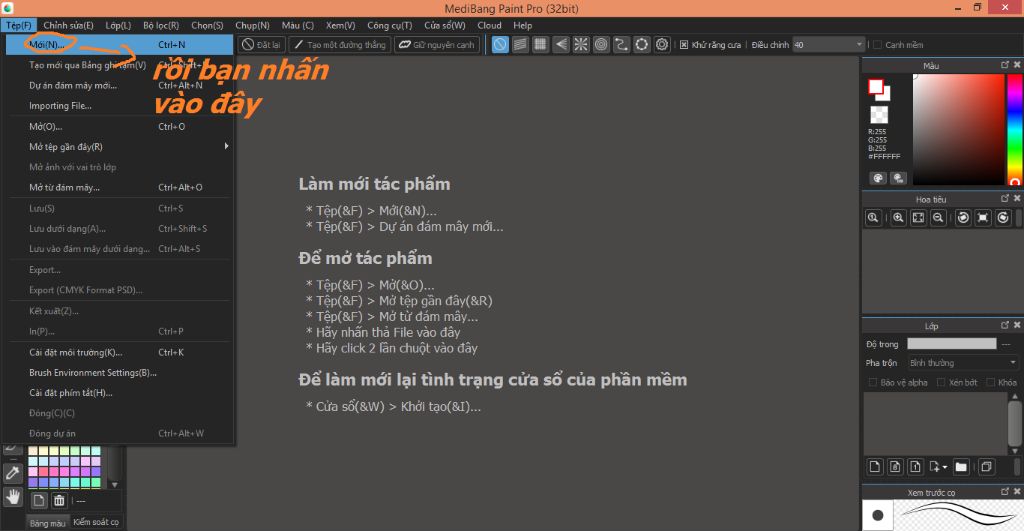Click the Giữ nguyên cạnh button
Screen dimensions: 1024x531
pyautogui.click(x=437, y=44)
